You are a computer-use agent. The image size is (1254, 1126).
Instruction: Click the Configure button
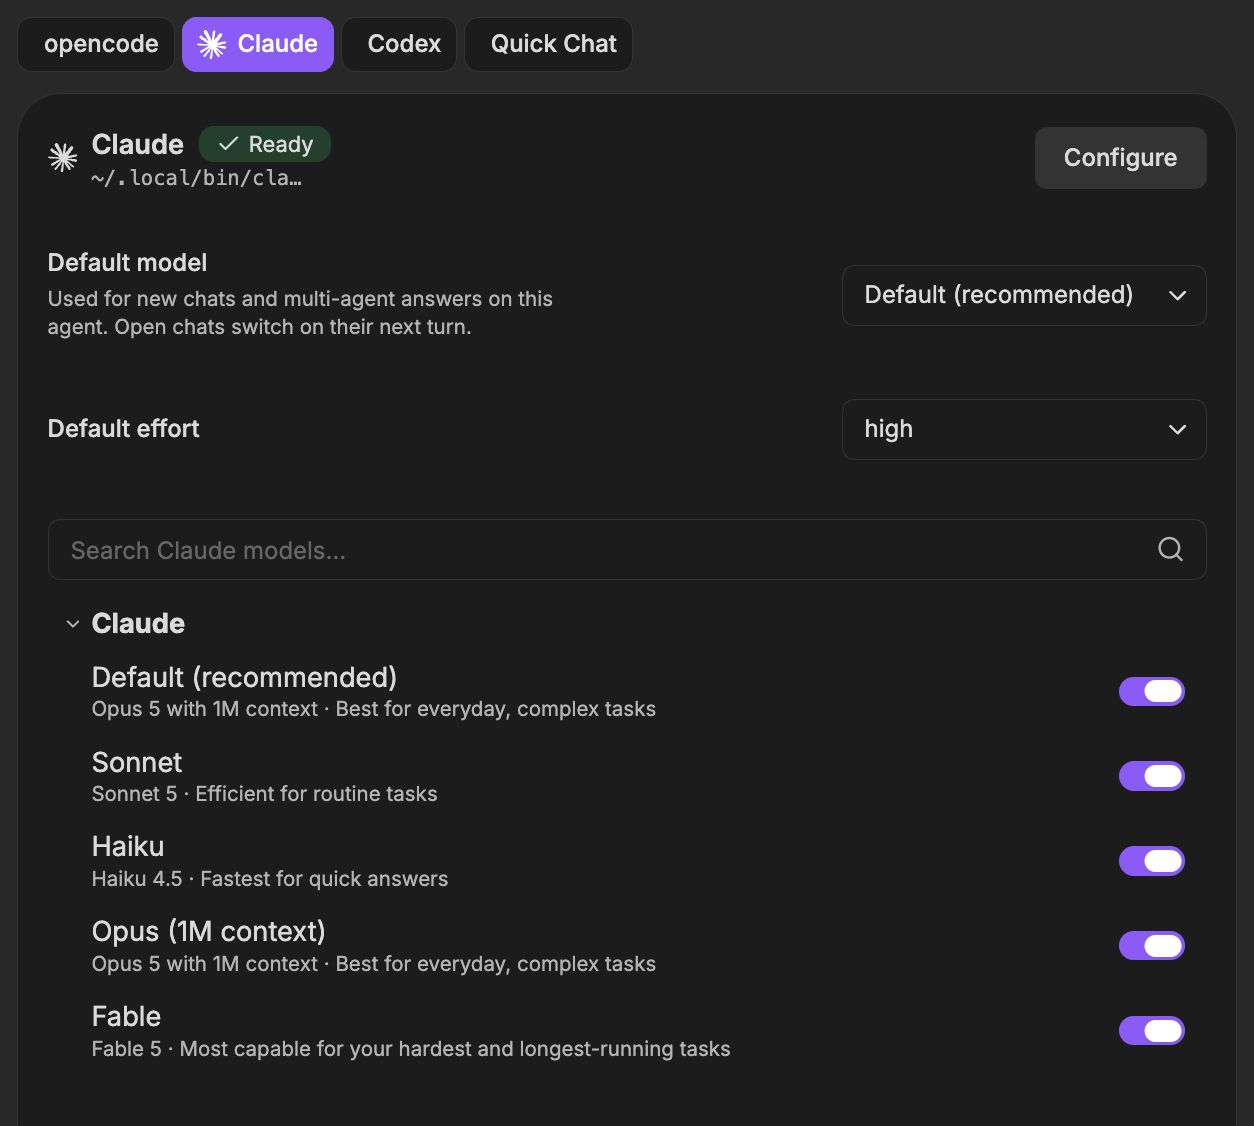coord(1120,158)
